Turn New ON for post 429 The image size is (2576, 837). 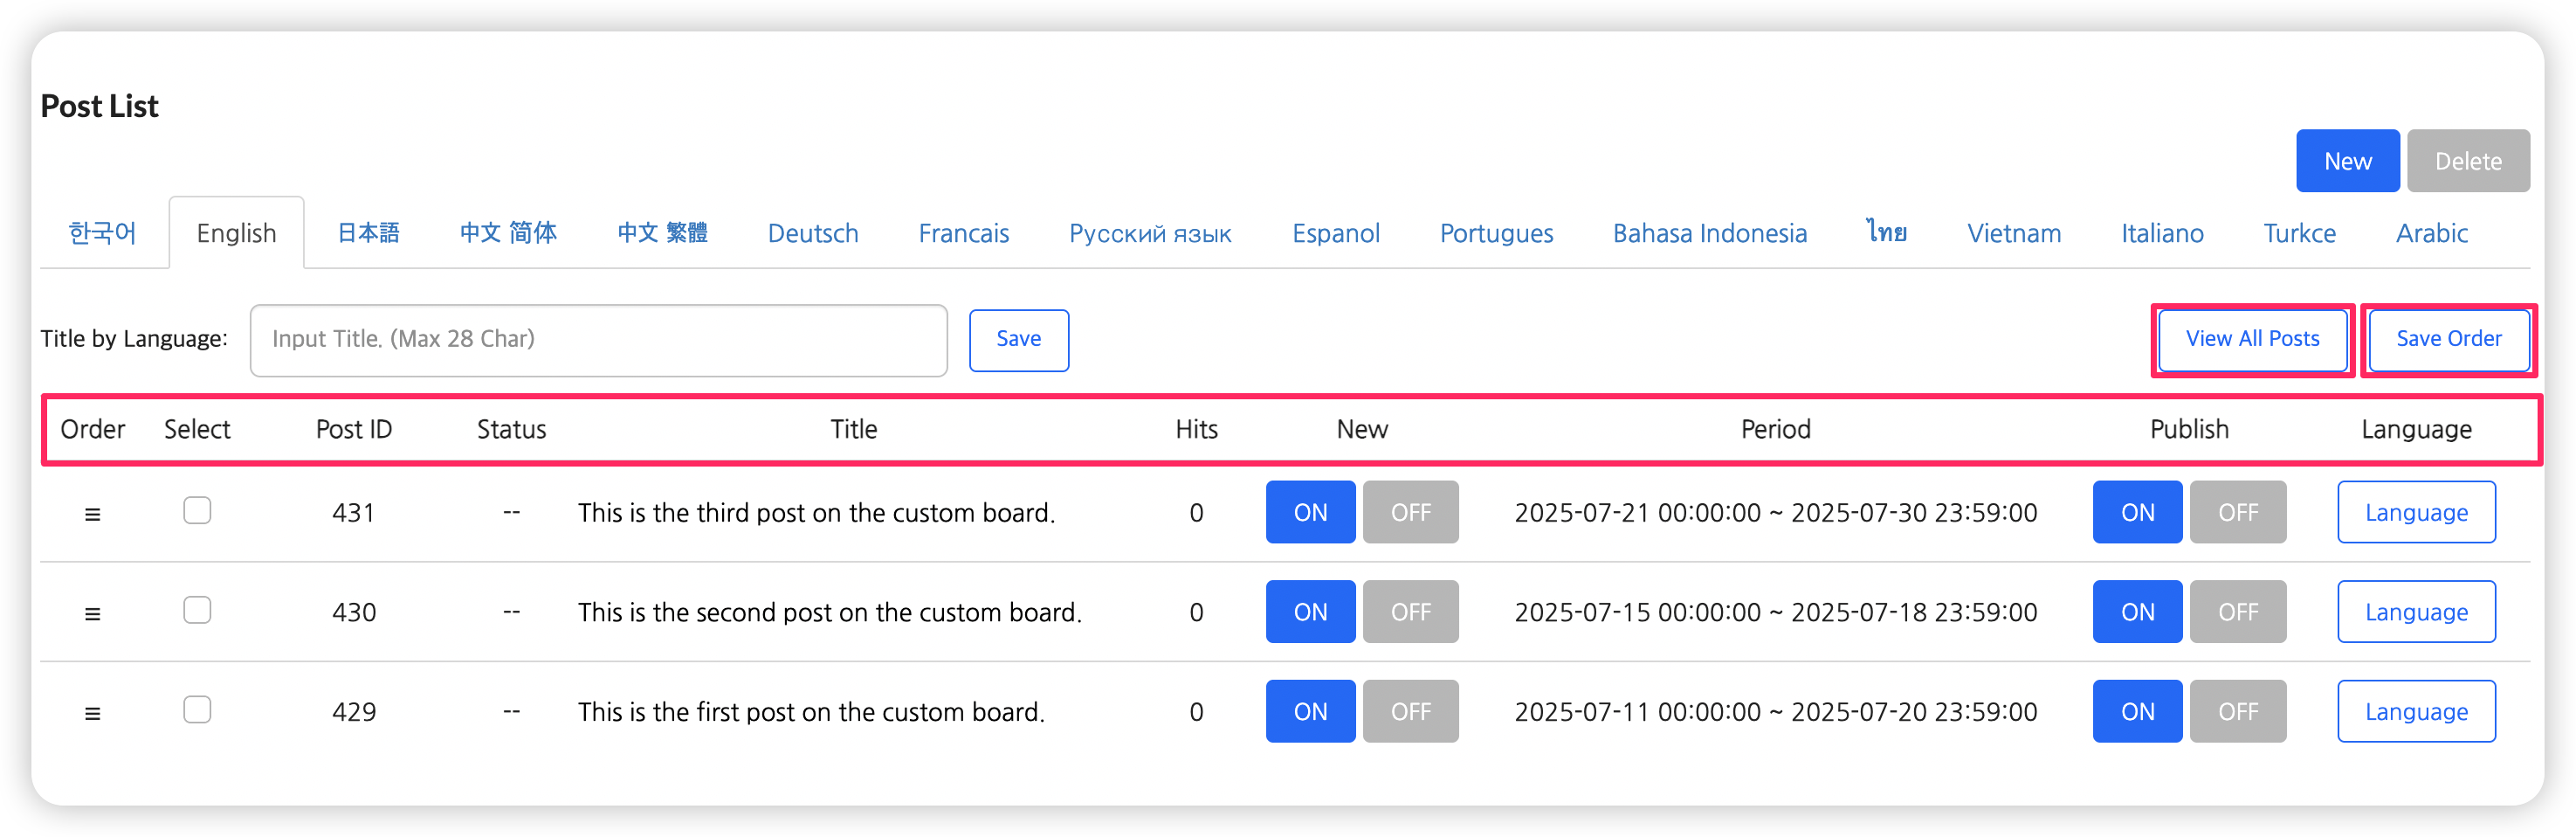pos(1310,711)
